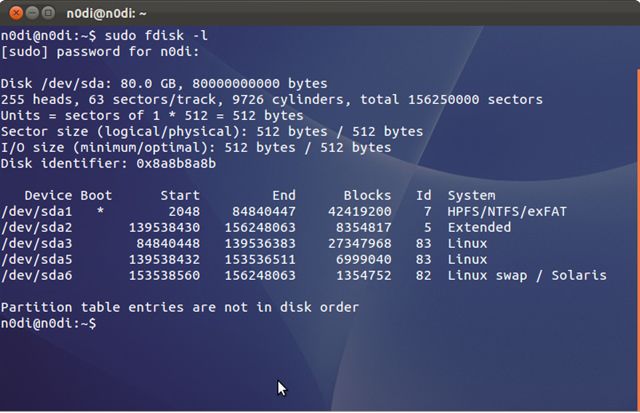This screenshot has height=413, width=640.
Task: Click the /dev/sda6 device entry
Action: tap(37, 275)
